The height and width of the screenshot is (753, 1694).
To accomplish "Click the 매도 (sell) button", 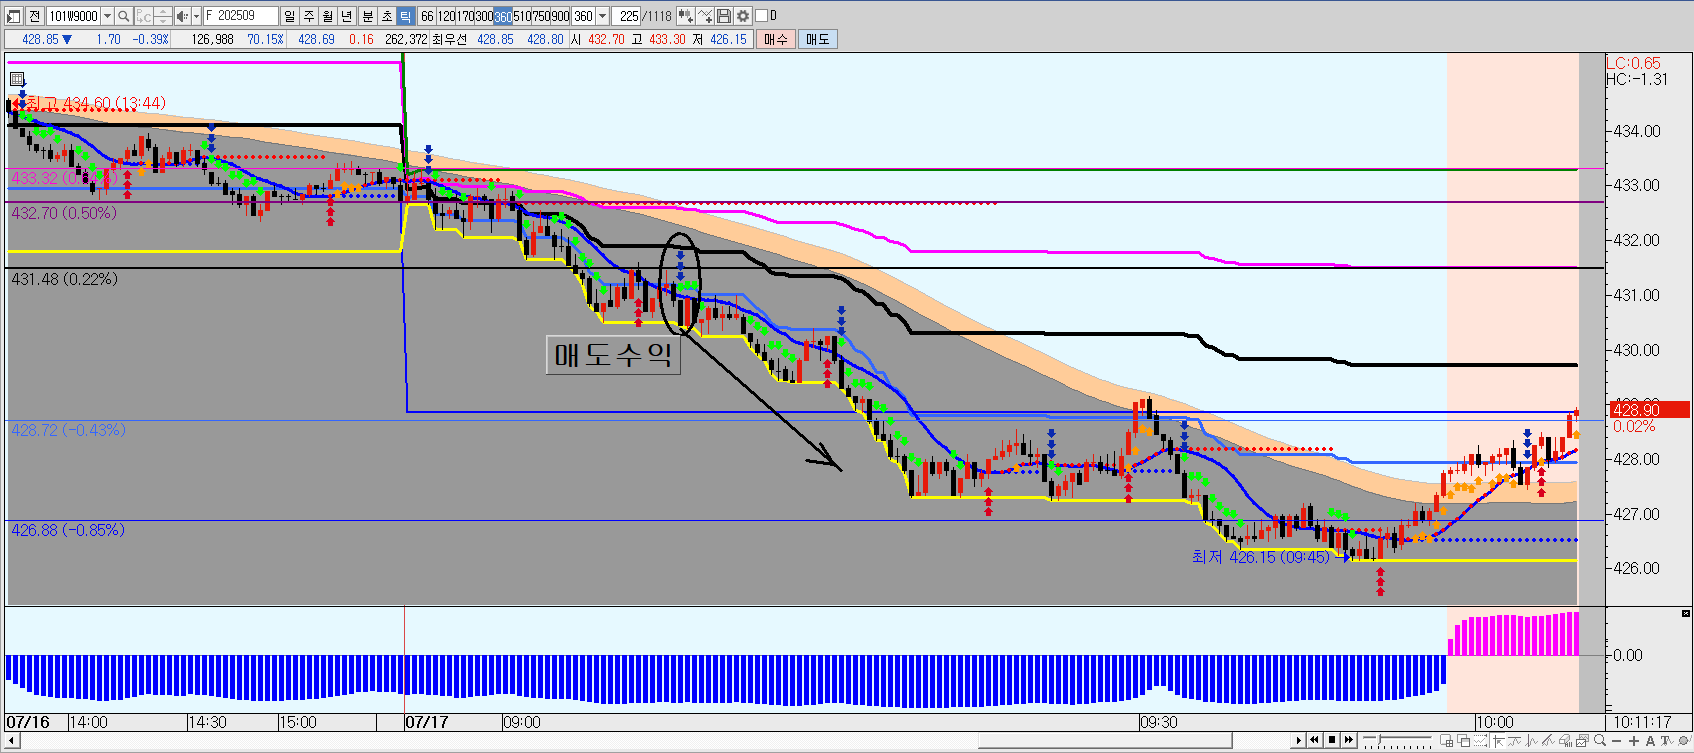I will (817, 39).
